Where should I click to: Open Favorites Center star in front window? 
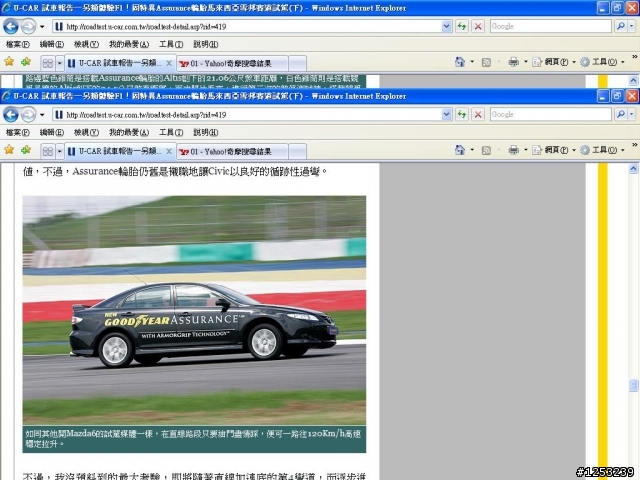tap(9, 150)
